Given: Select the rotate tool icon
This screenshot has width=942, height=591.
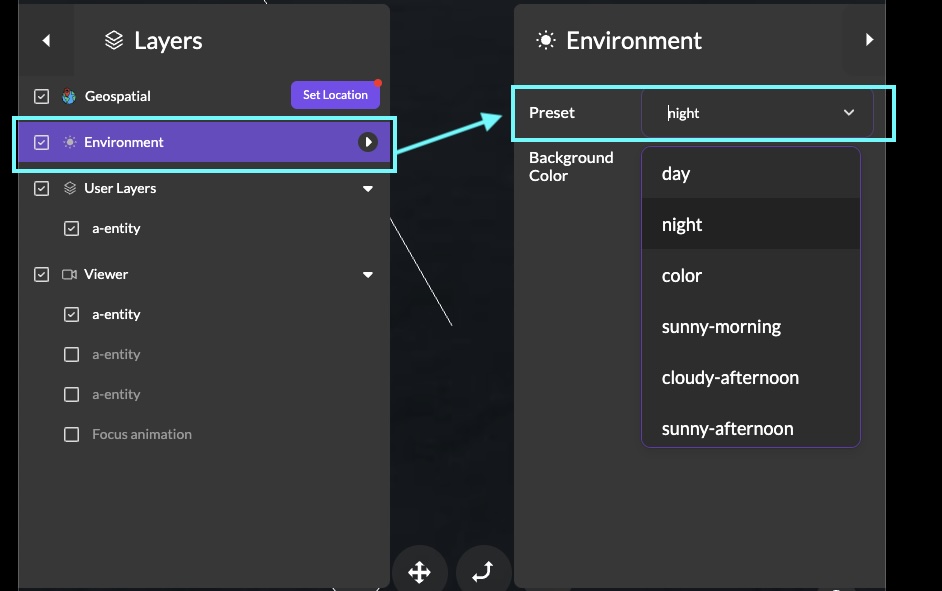Looking at the screenshot, I should (482, 572).
